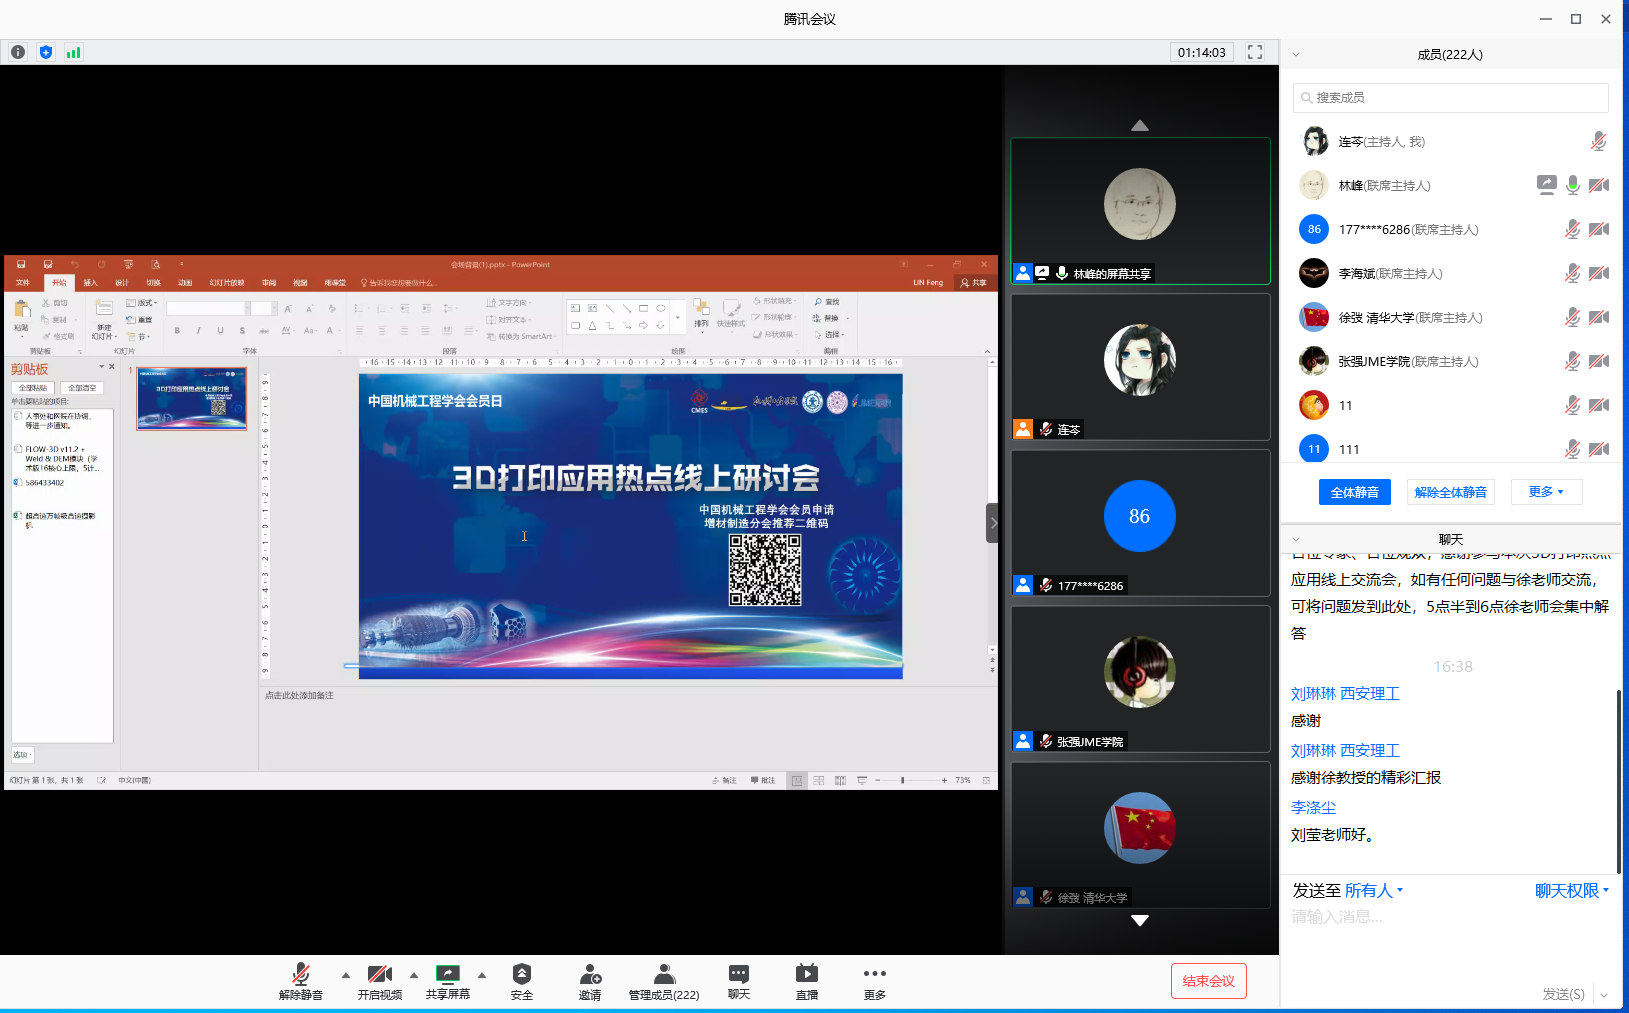Expand video options arrow

[414, 975]
